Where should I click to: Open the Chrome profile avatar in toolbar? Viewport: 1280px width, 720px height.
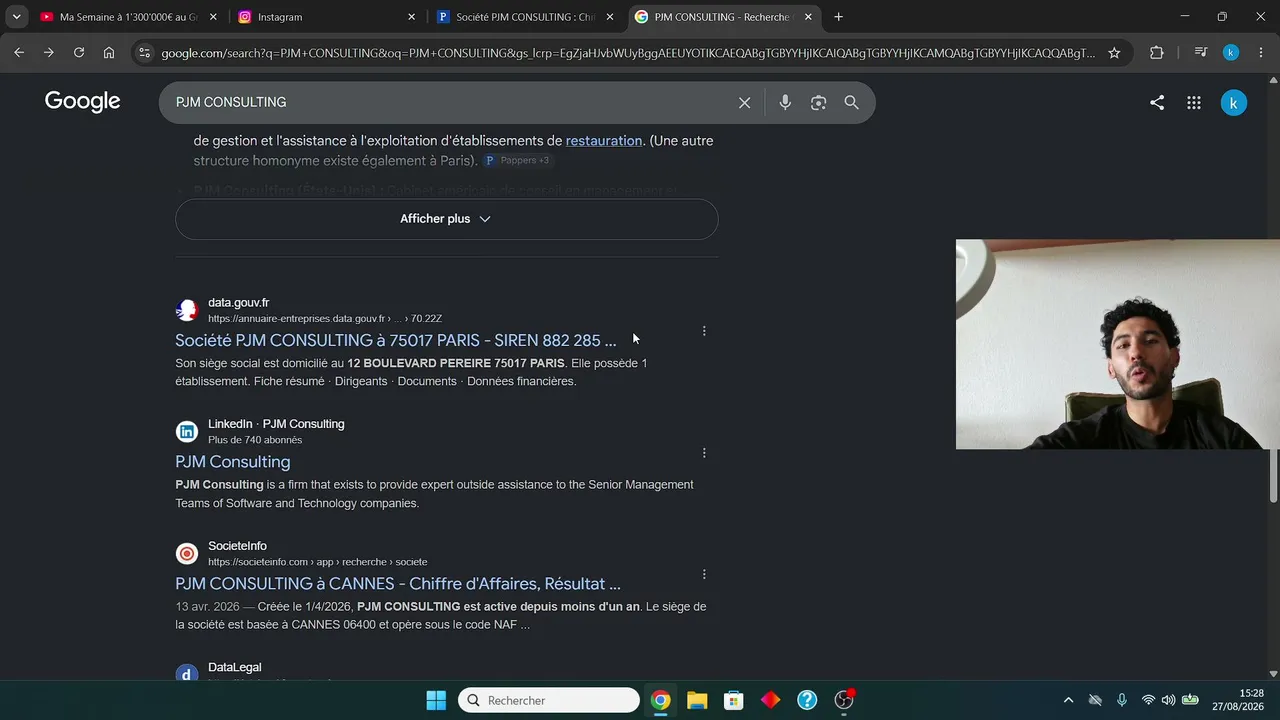click(1231, 53)
